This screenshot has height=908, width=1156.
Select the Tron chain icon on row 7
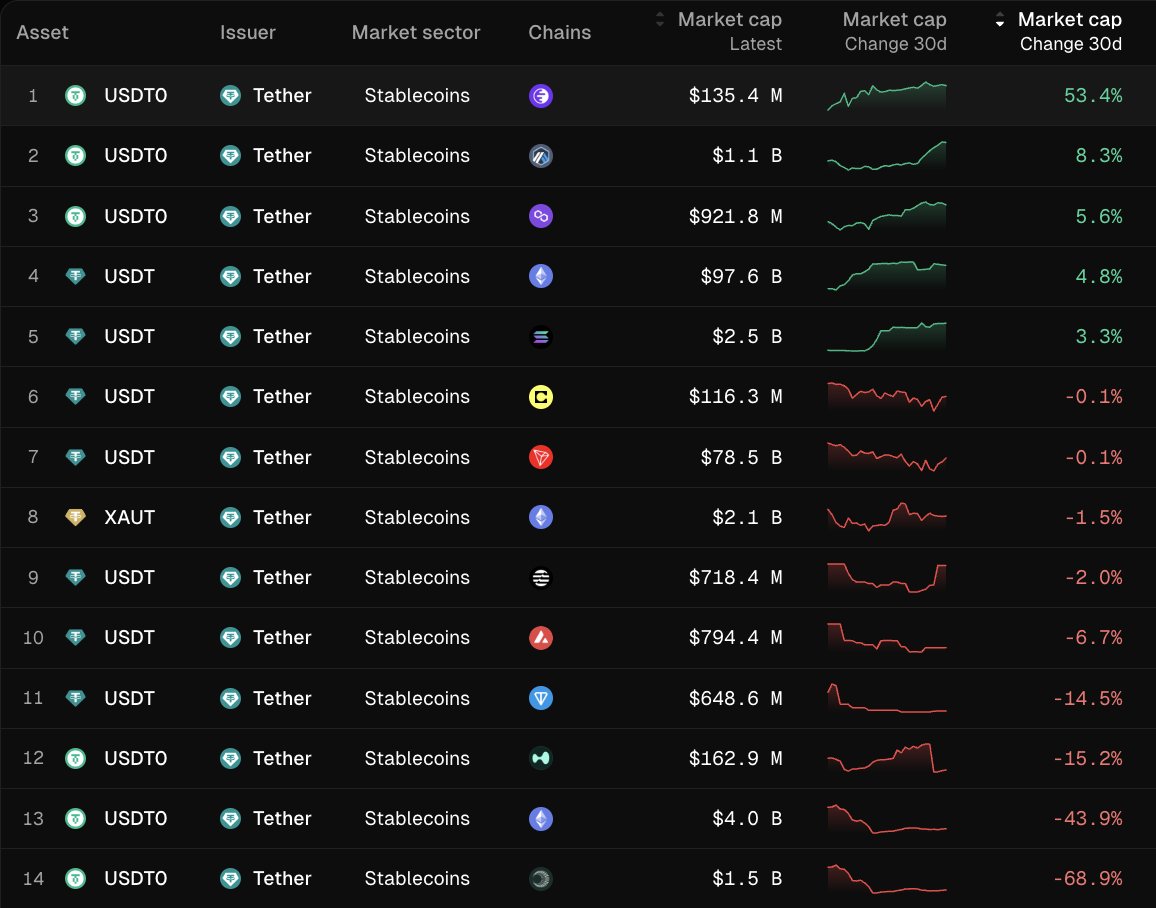[x=540, y=457]
